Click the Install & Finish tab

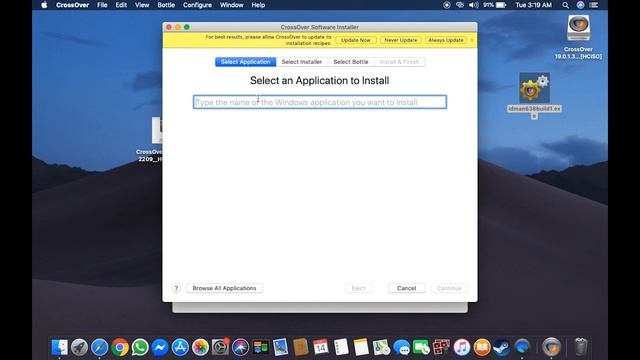point(399,62)
